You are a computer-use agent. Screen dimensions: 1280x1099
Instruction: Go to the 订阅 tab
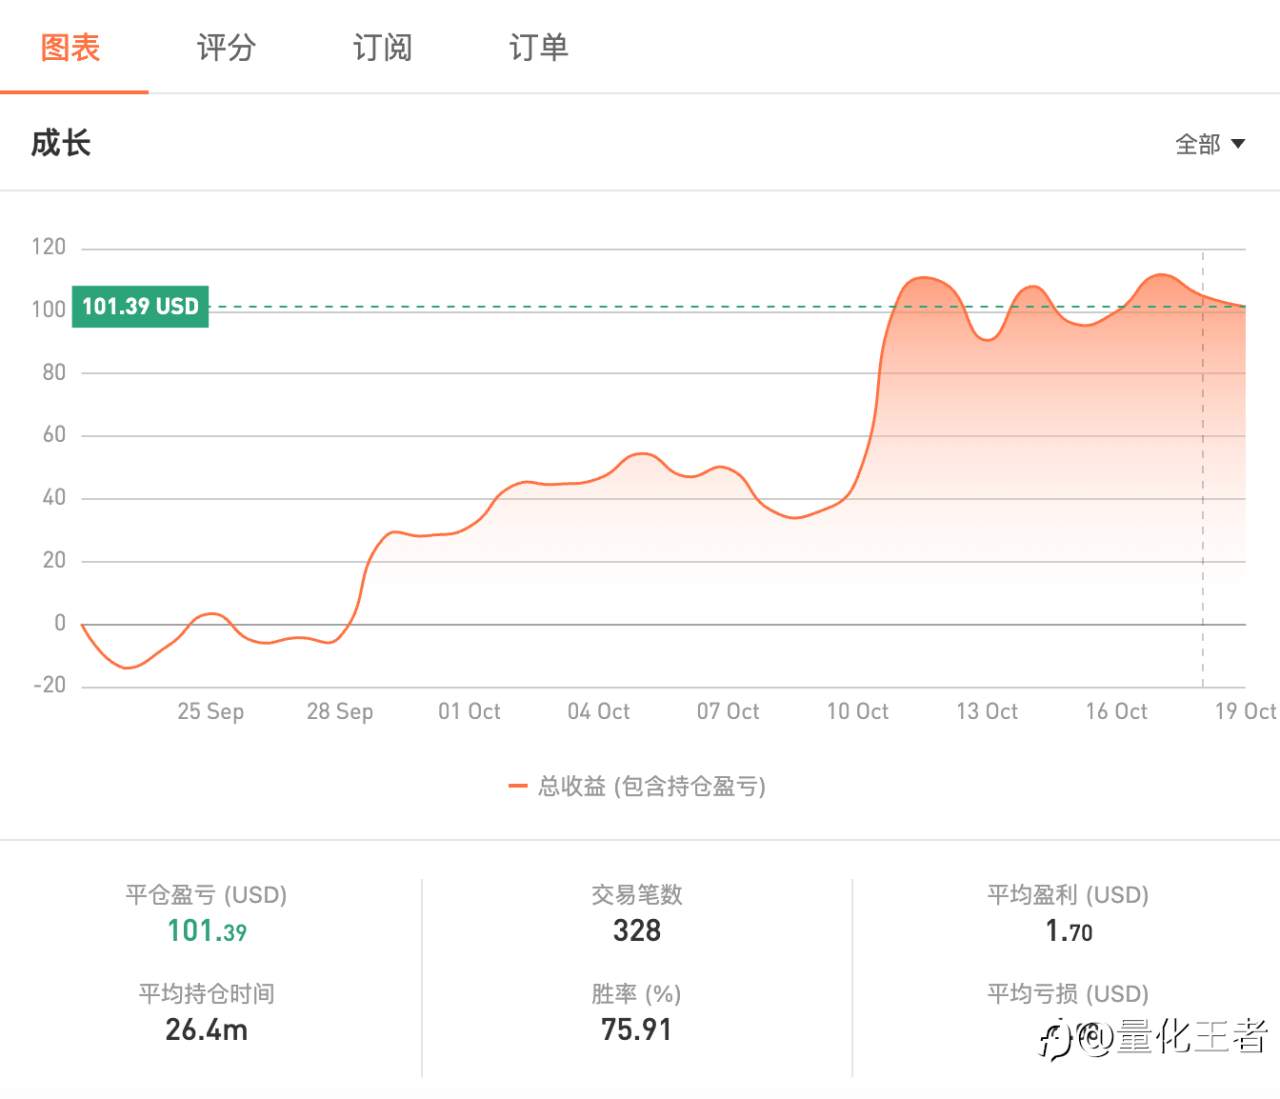[x=382, y=47]
